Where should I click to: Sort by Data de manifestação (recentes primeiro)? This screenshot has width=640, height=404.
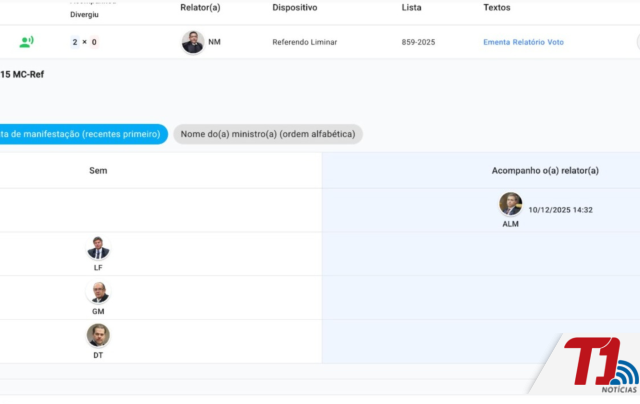click(x=82, y=134)
